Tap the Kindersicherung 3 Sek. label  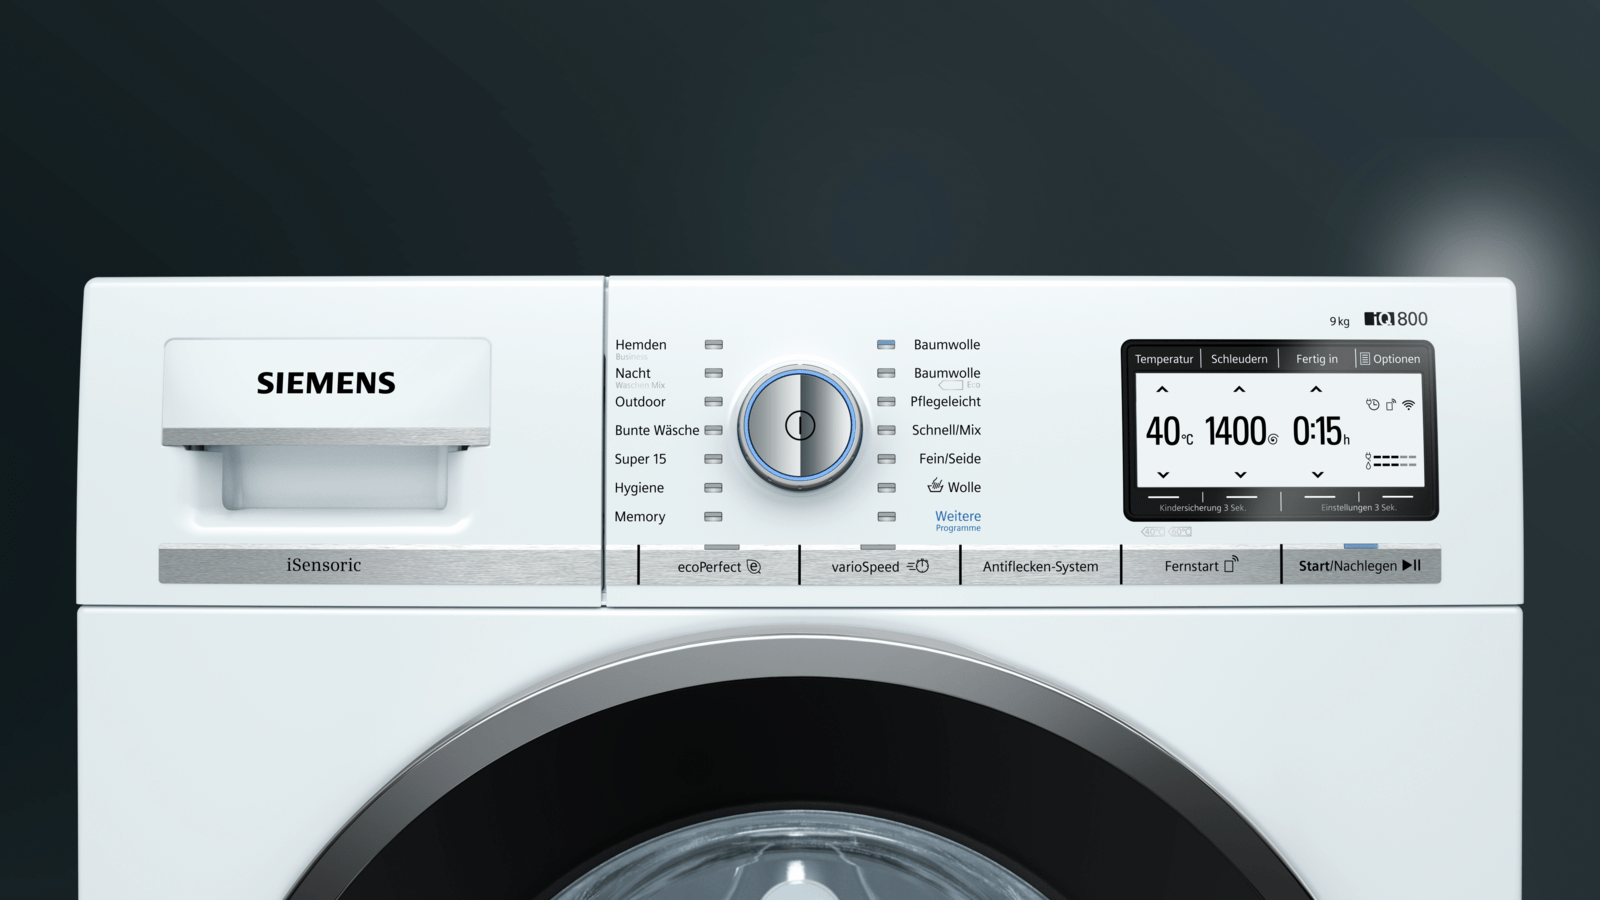[x=1202, y=508]
